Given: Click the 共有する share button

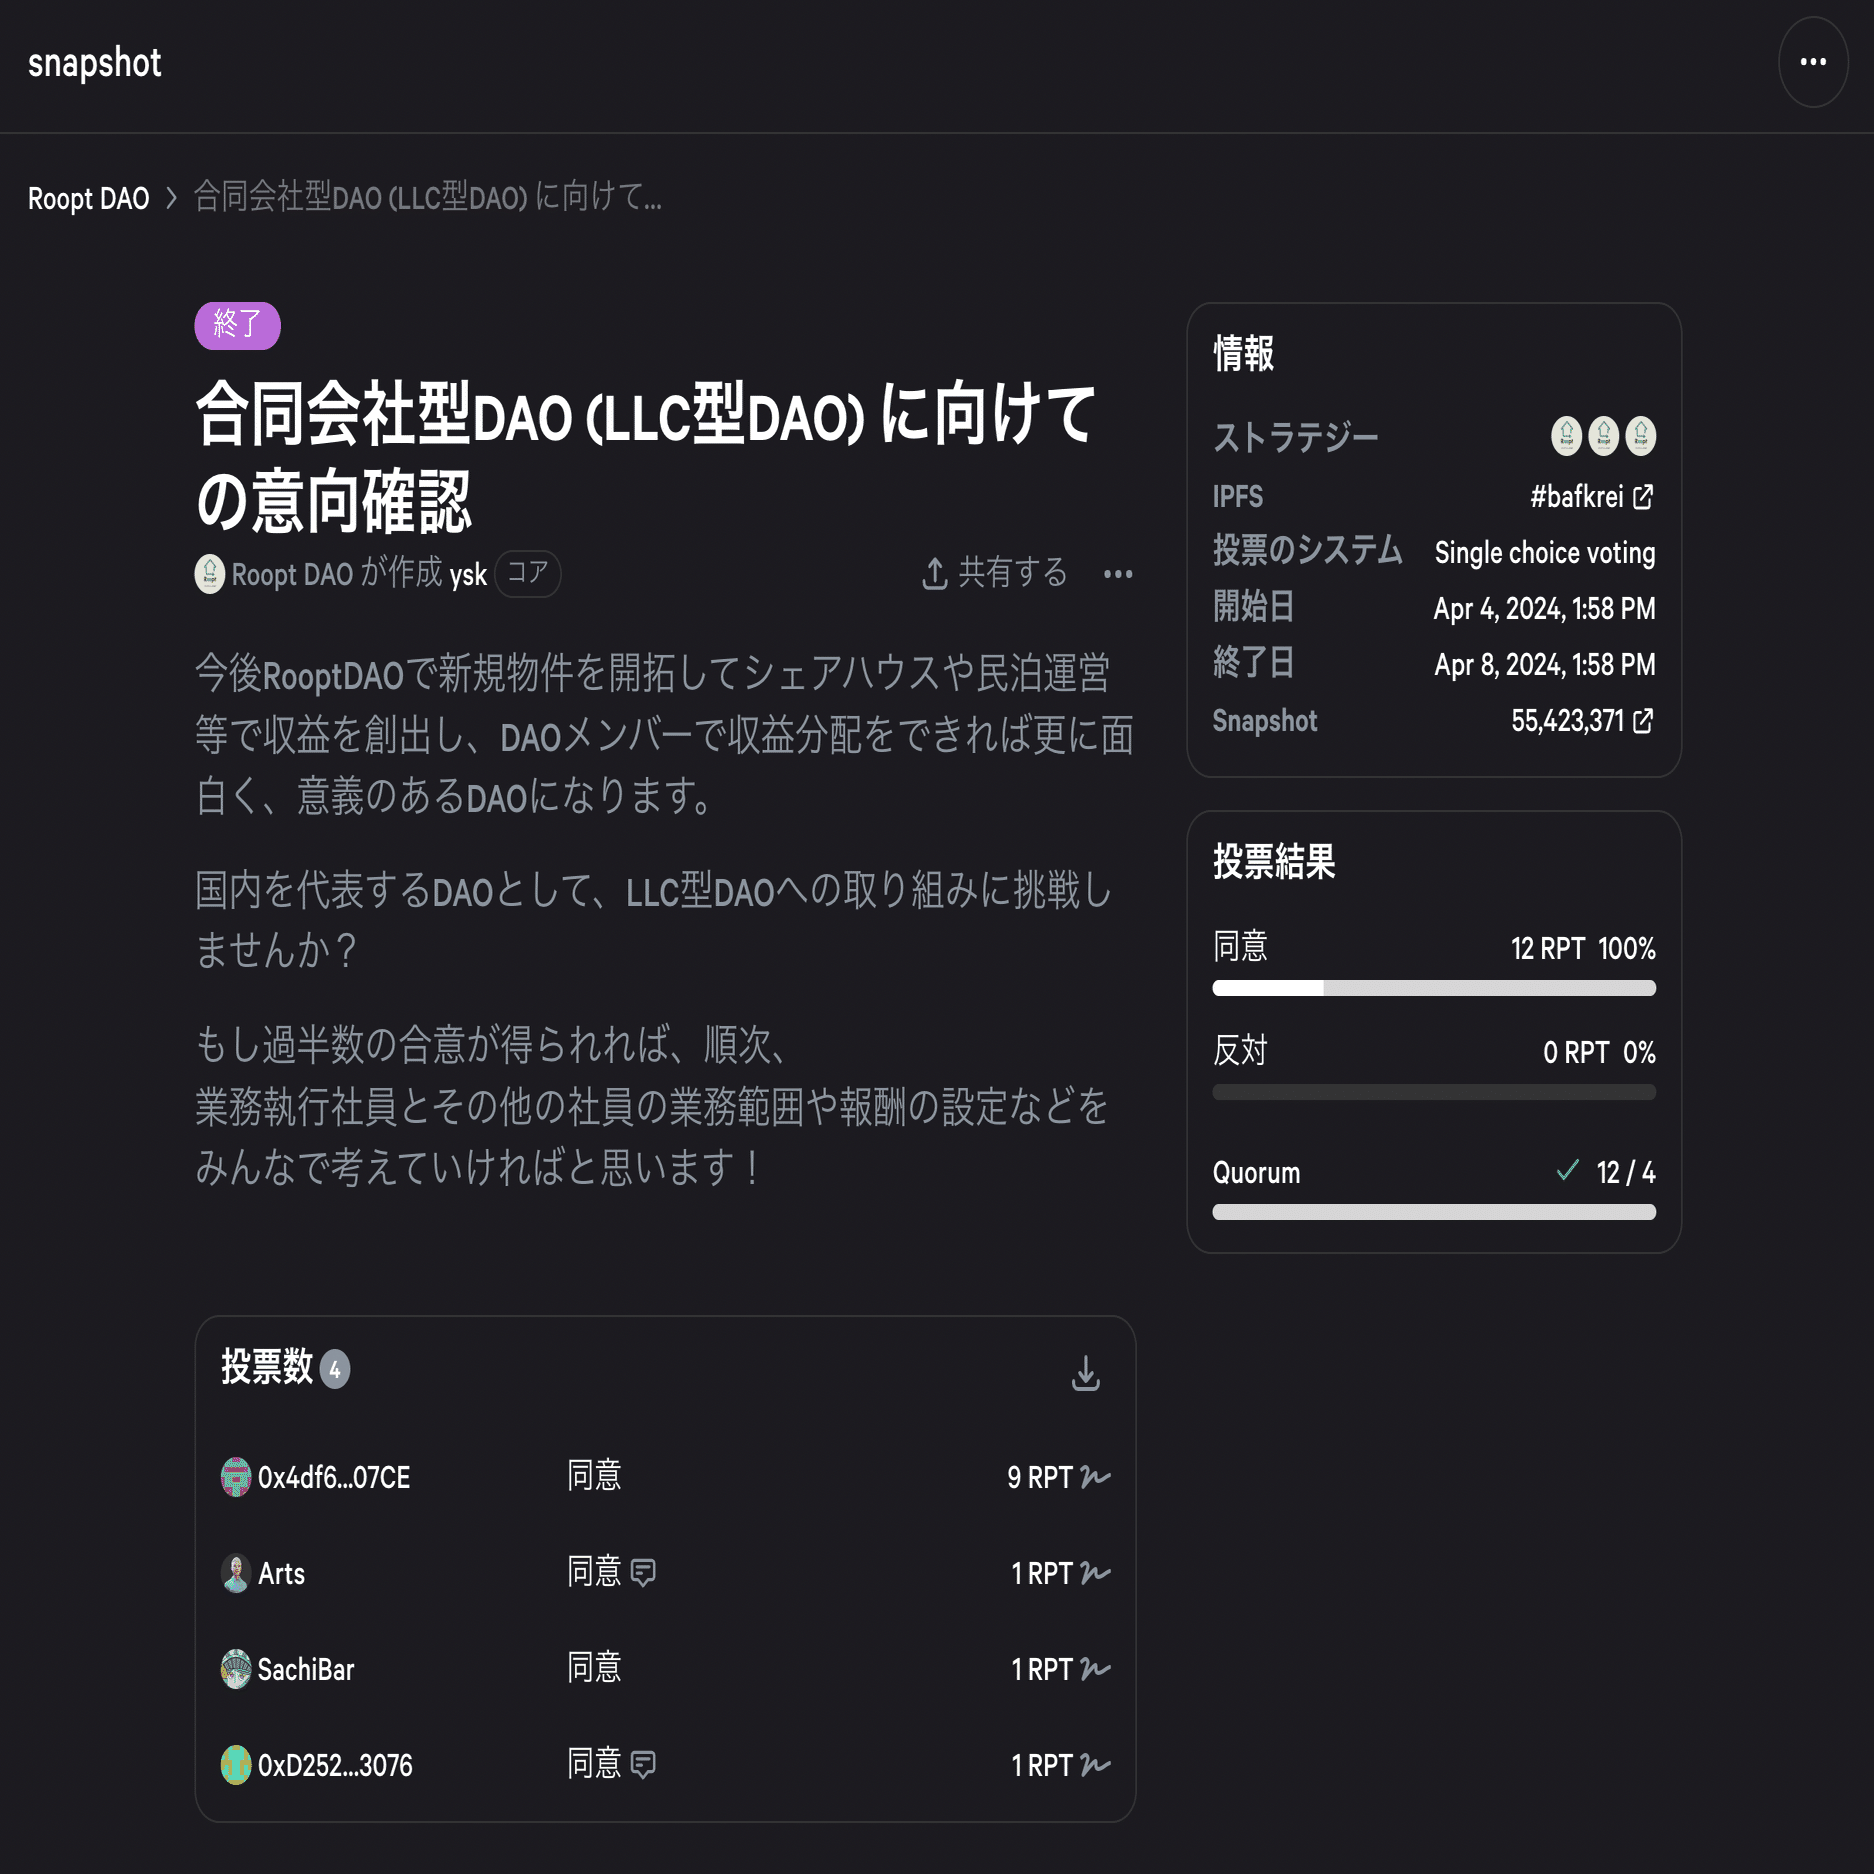Looking at the screenshot, I should [x=994, y=573].
